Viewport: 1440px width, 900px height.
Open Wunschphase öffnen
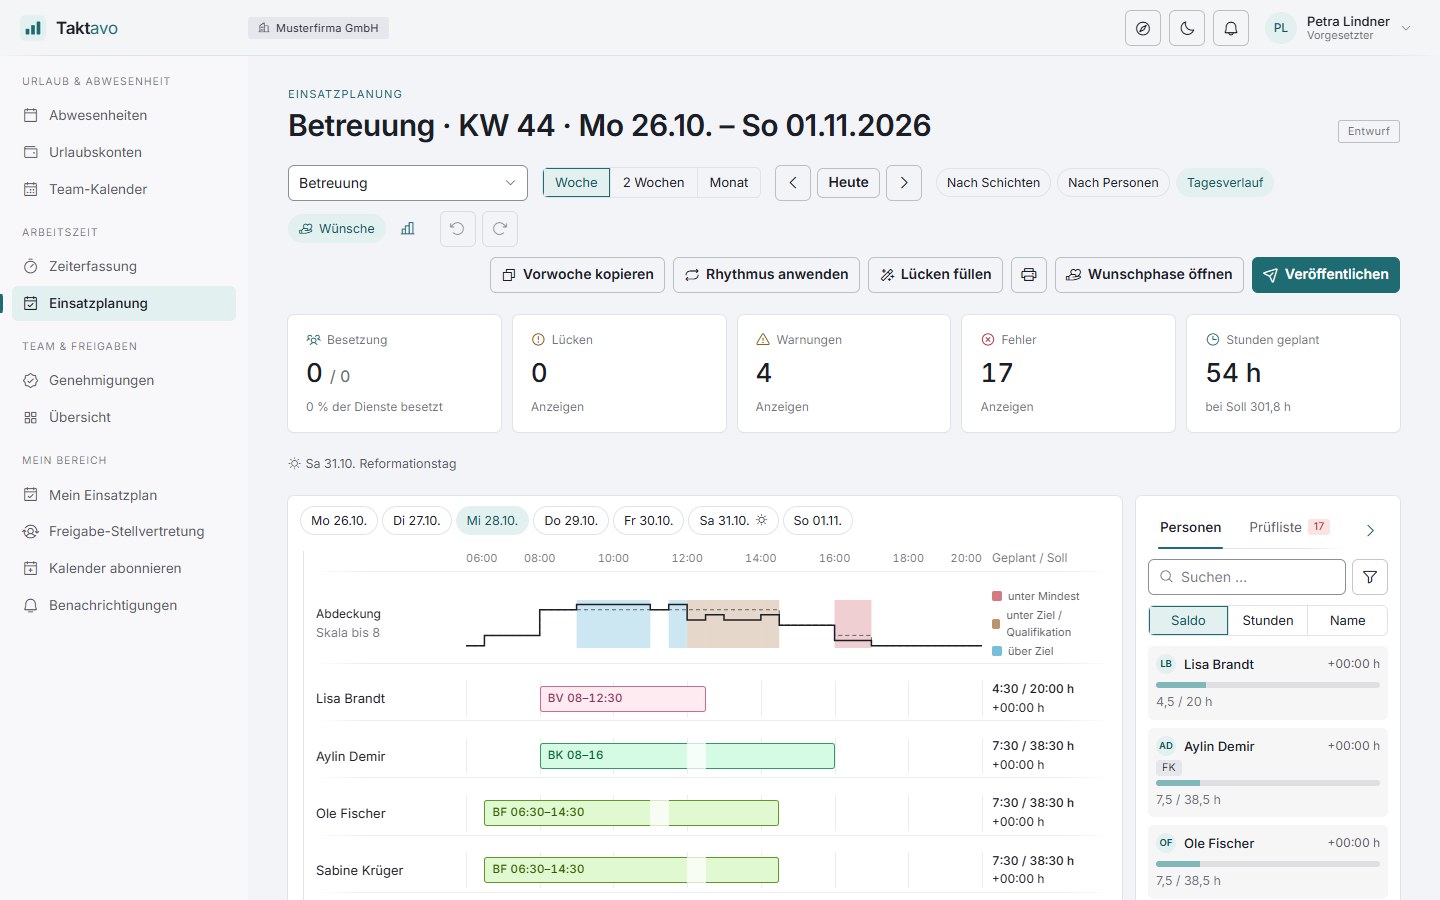1149,275
